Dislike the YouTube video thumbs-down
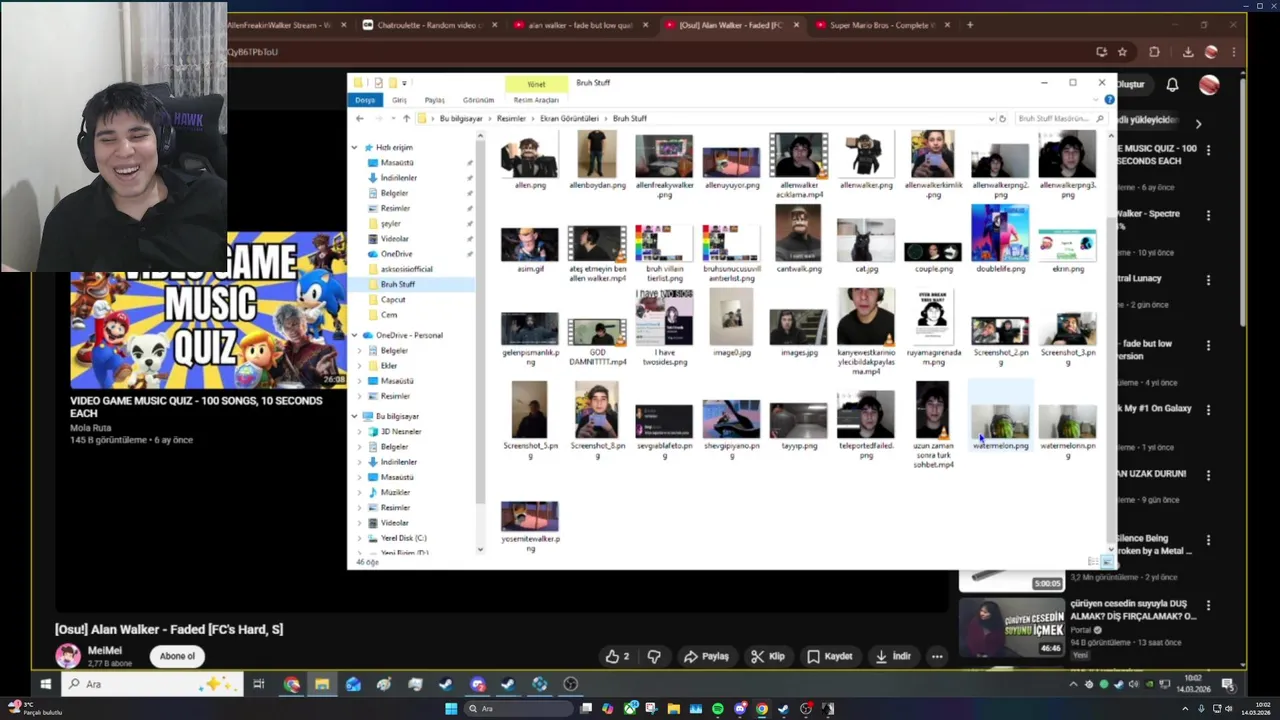 click(x=654, y=656)
